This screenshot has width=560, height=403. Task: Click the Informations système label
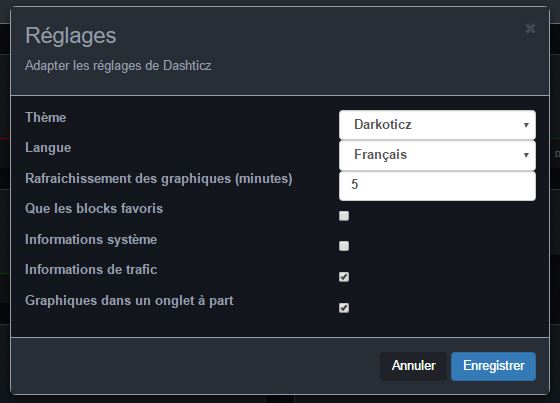click(91, 239)
